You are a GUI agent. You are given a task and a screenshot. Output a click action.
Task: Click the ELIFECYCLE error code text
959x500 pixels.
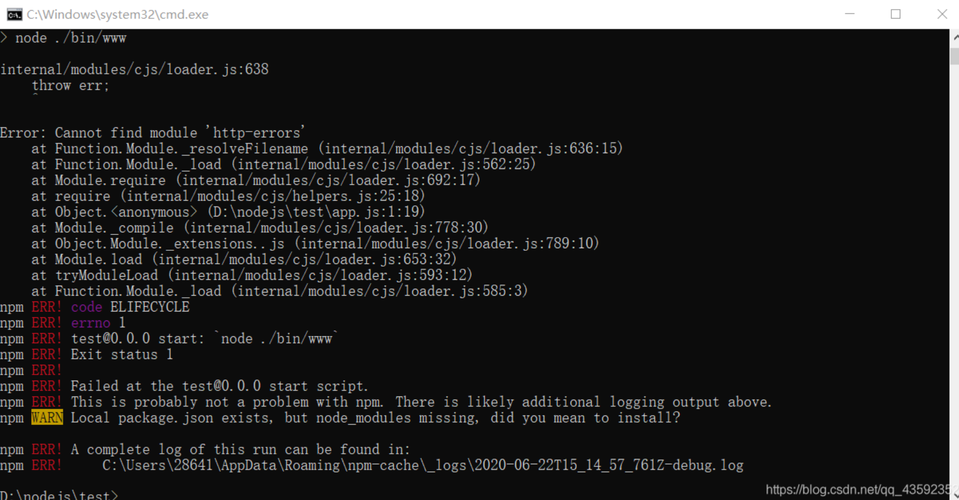[x=150, y=307]
